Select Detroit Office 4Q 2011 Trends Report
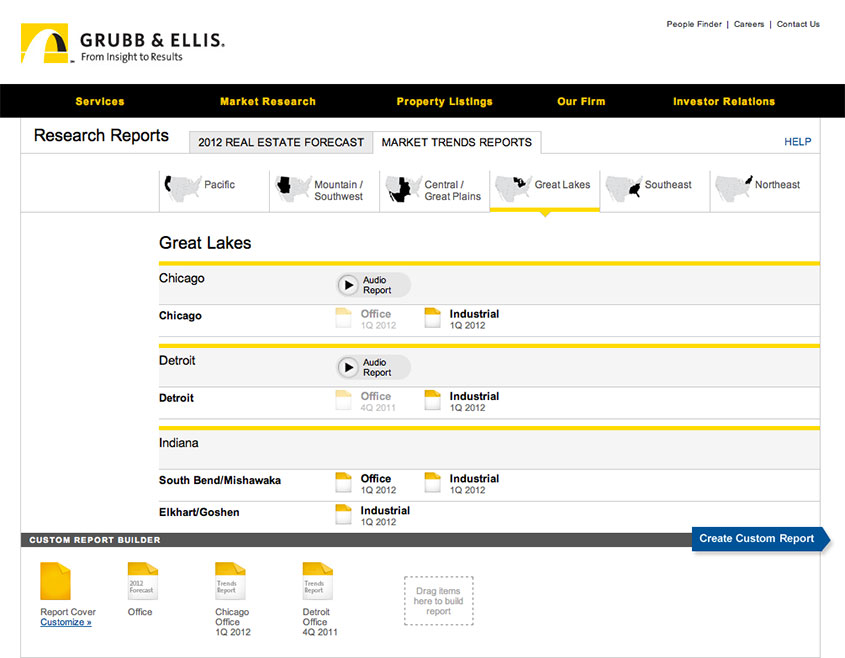 317,581
